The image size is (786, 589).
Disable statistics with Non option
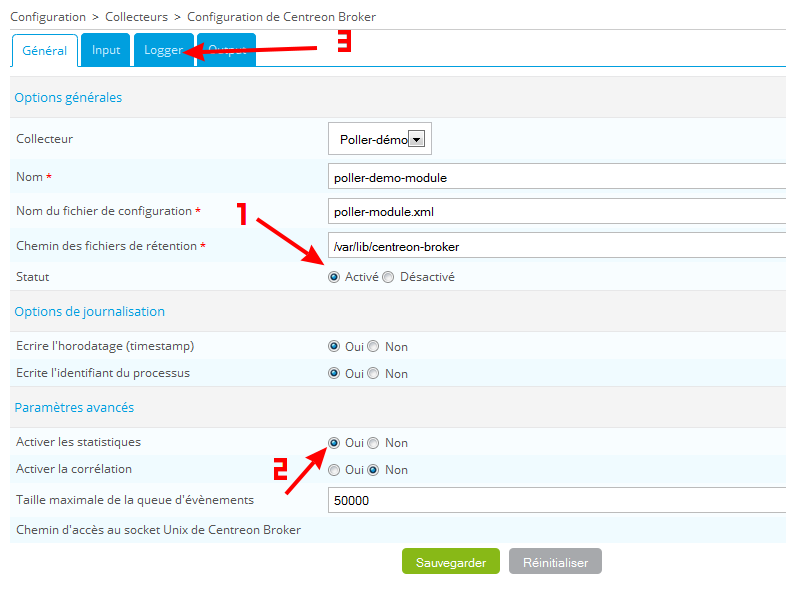tap(373, 443)
